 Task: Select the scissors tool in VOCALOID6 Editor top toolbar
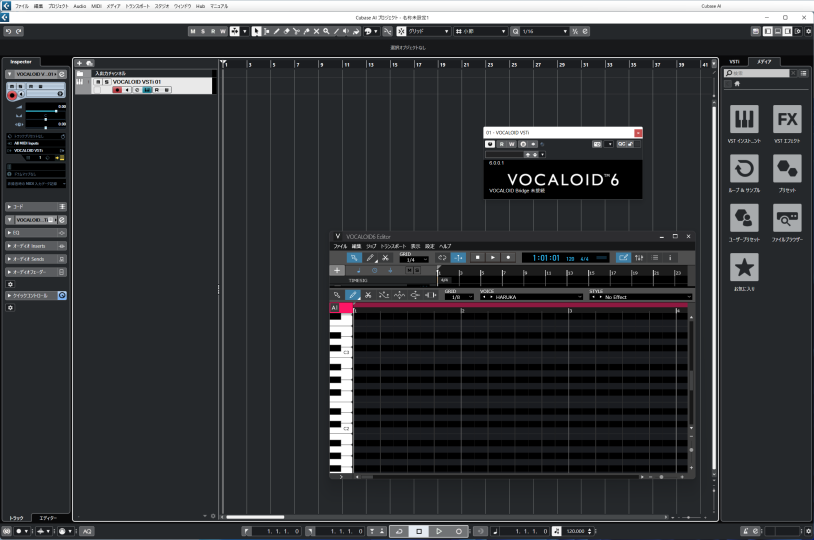[x=385, y=258]
